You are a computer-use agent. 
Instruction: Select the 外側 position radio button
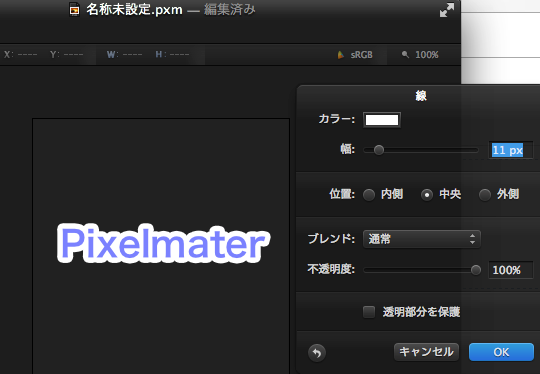pyautogui.click(x=485, y=195)
